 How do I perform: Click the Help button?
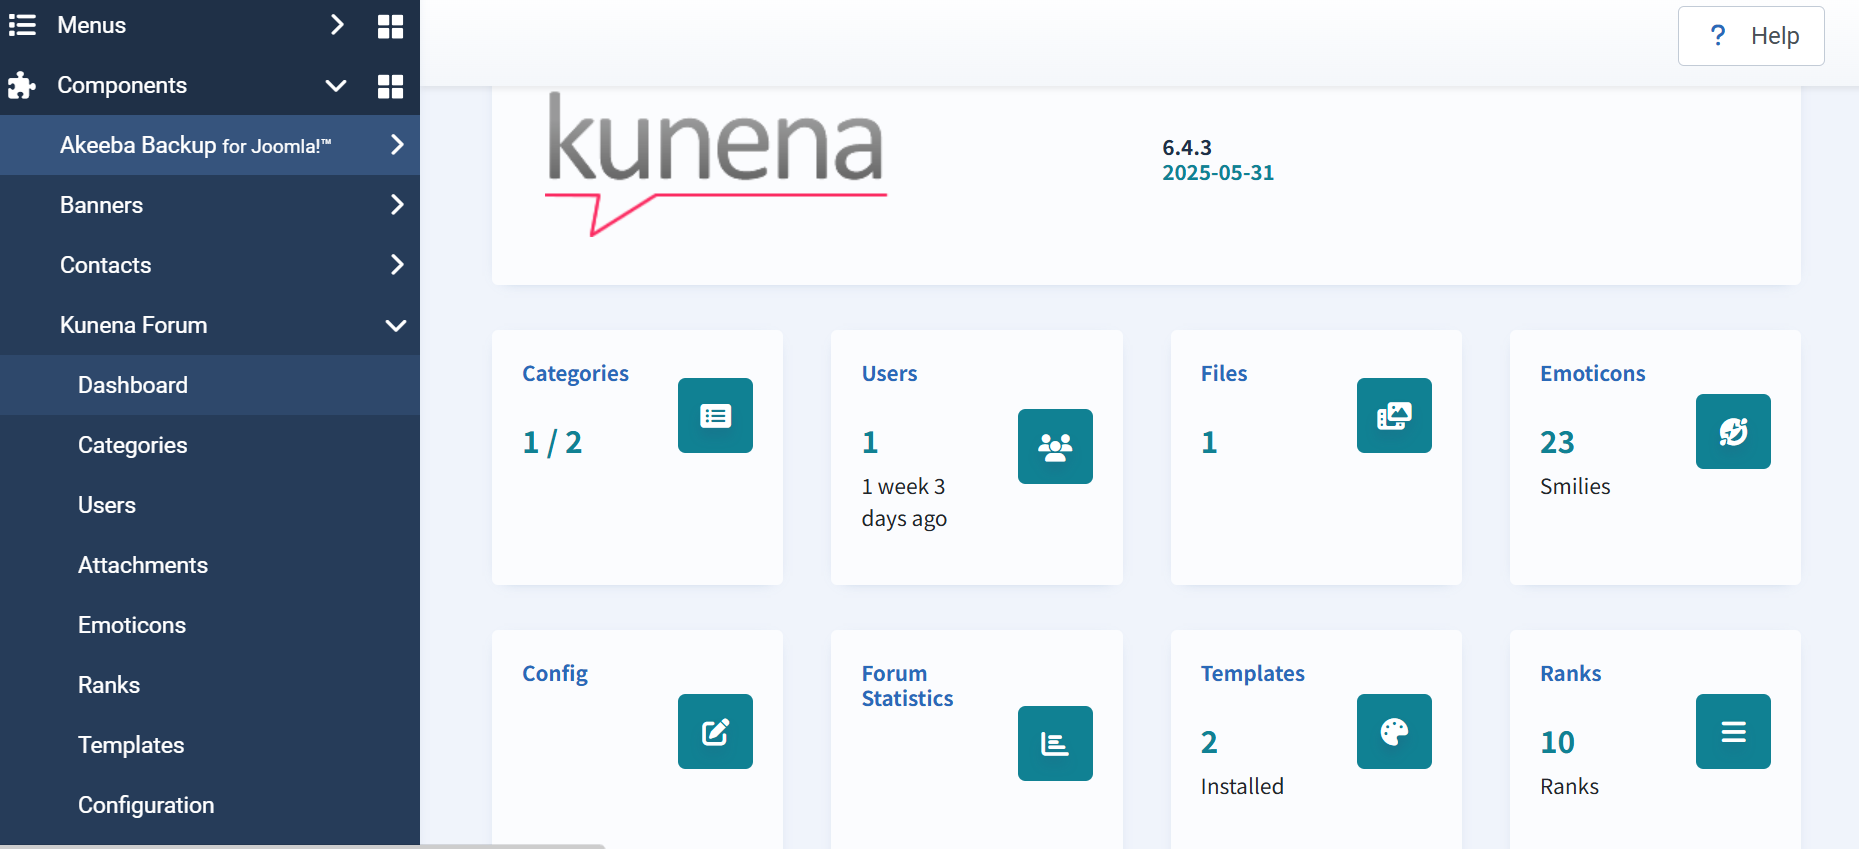(1751, 36)
